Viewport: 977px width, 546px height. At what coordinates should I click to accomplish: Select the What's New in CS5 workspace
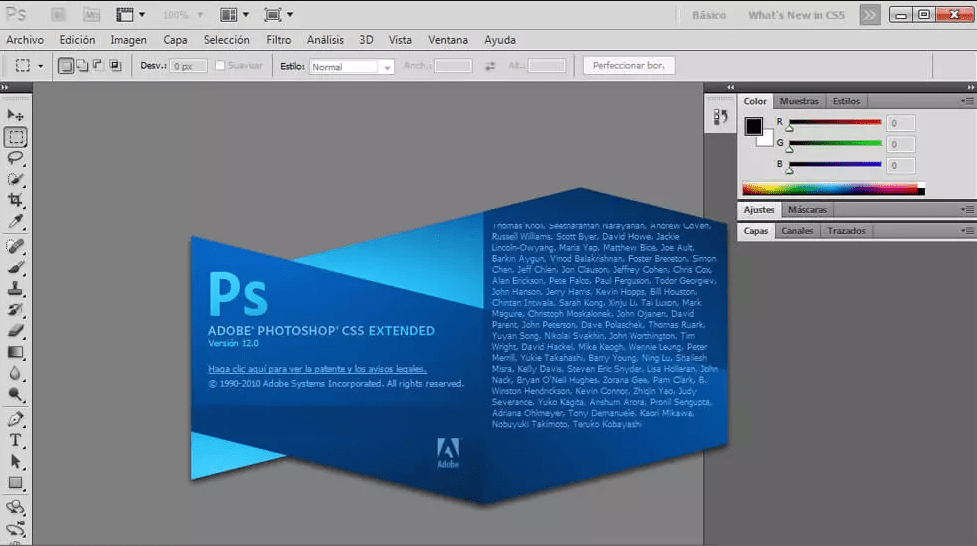[796, 15]
